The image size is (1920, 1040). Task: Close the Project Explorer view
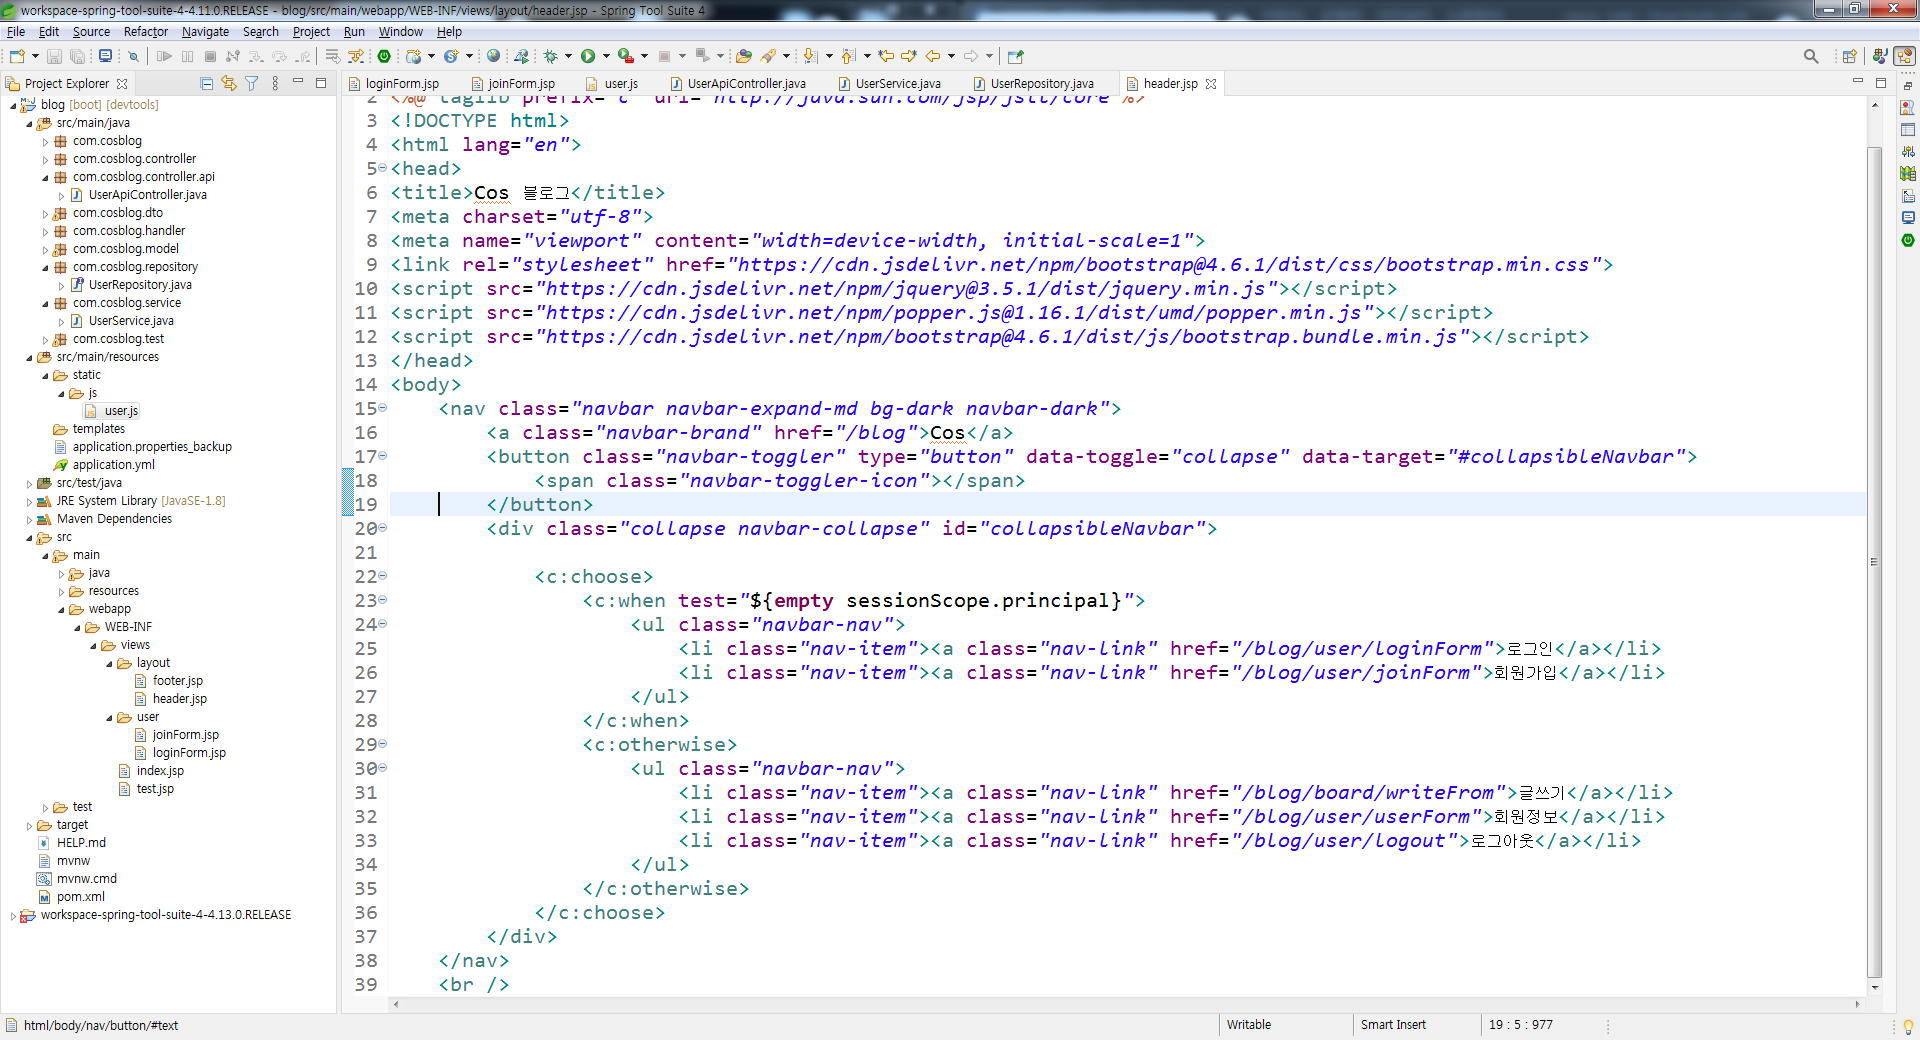[122, 83]
